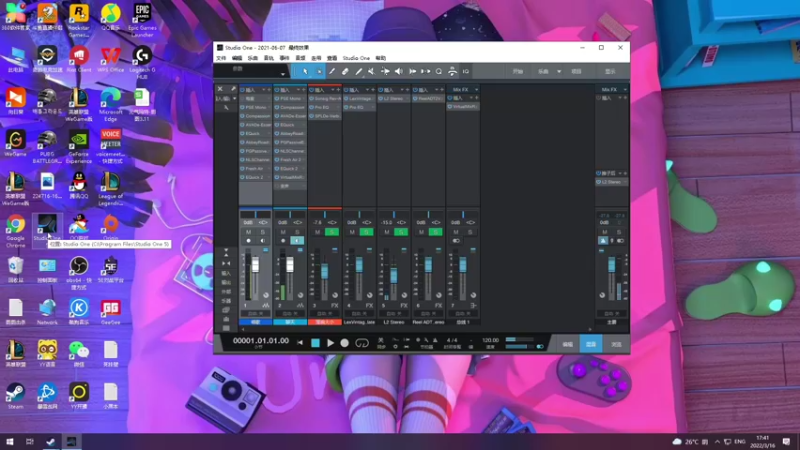Viewport: 800px width, 450px height.
Task: Click the wrench icon in console options
Action: (233, 89)
